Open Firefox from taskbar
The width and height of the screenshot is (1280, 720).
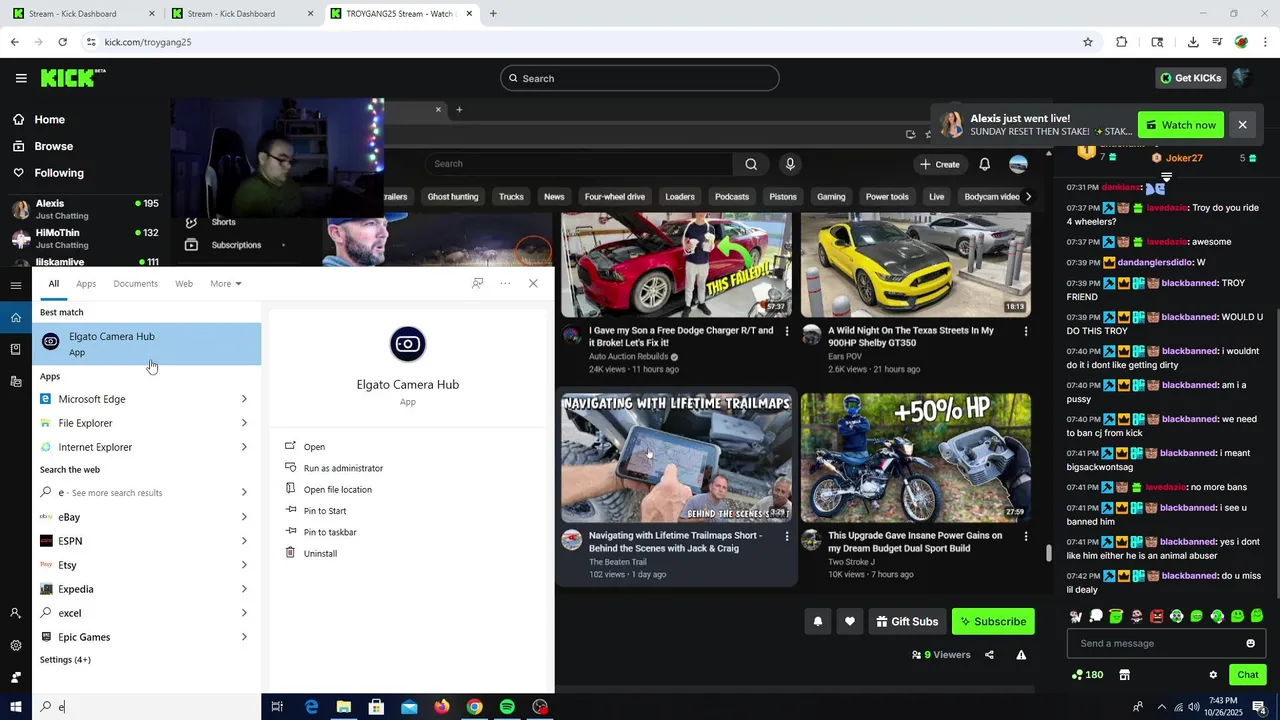pos(442,707)
